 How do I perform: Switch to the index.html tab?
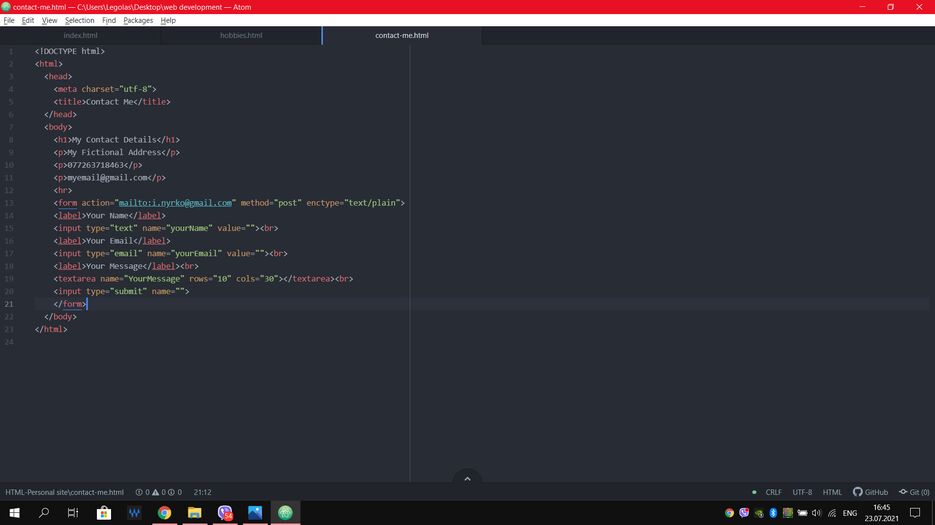pos(81,35)
